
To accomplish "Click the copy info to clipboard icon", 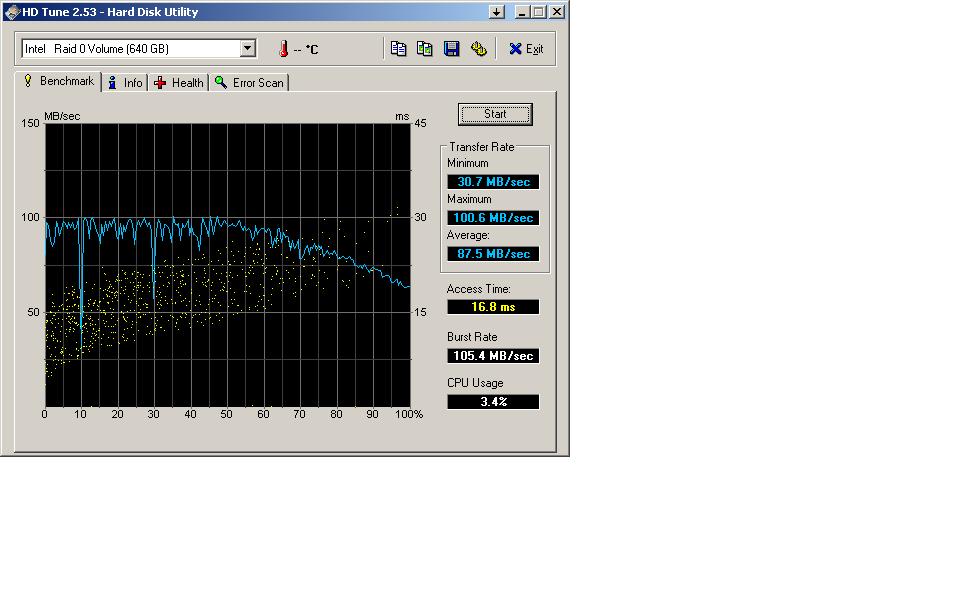I will (398, 48).
